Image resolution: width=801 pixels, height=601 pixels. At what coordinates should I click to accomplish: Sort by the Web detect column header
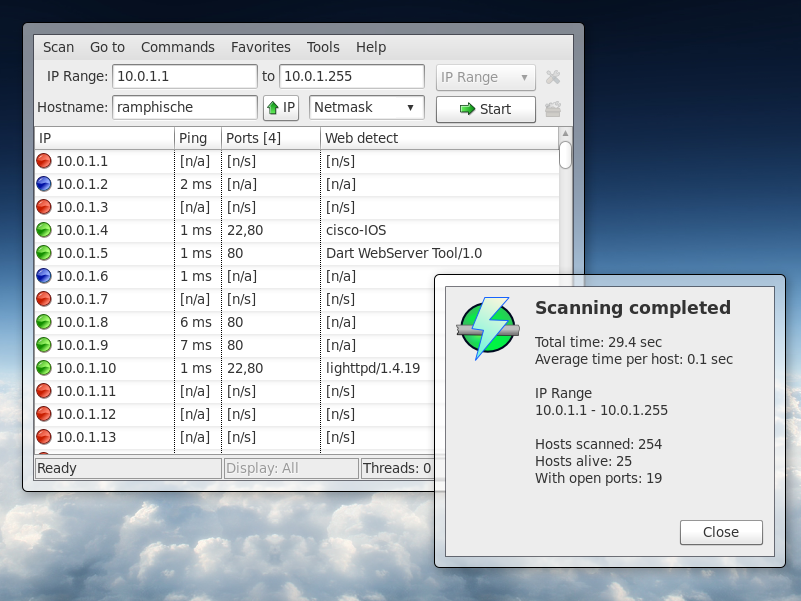pyautogui.click(x=439, y=138)
